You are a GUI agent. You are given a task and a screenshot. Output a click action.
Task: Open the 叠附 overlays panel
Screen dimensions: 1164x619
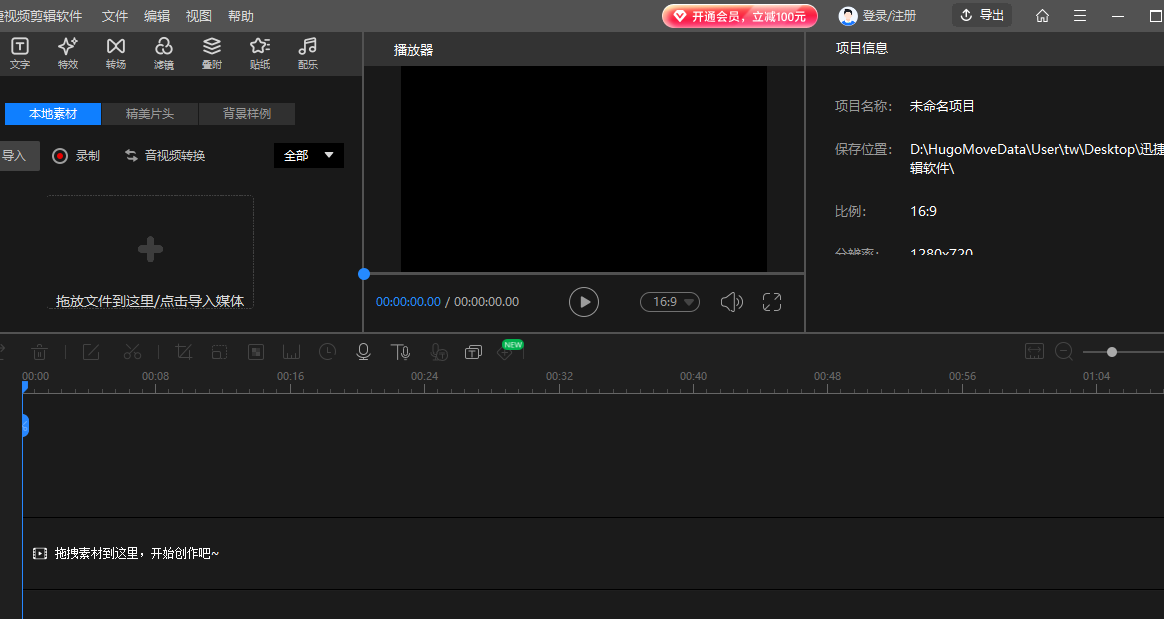pyautogui.click(x=212, y=53)
